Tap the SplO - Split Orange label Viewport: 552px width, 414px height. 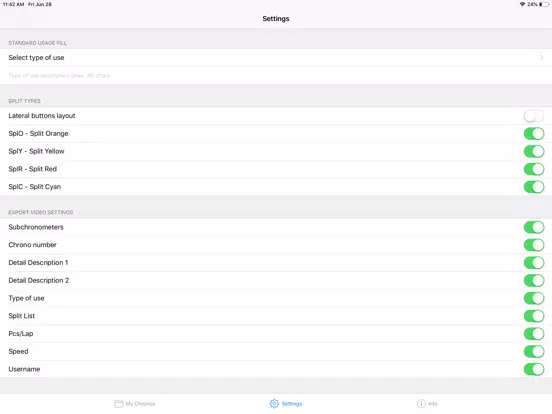(38, 134)
